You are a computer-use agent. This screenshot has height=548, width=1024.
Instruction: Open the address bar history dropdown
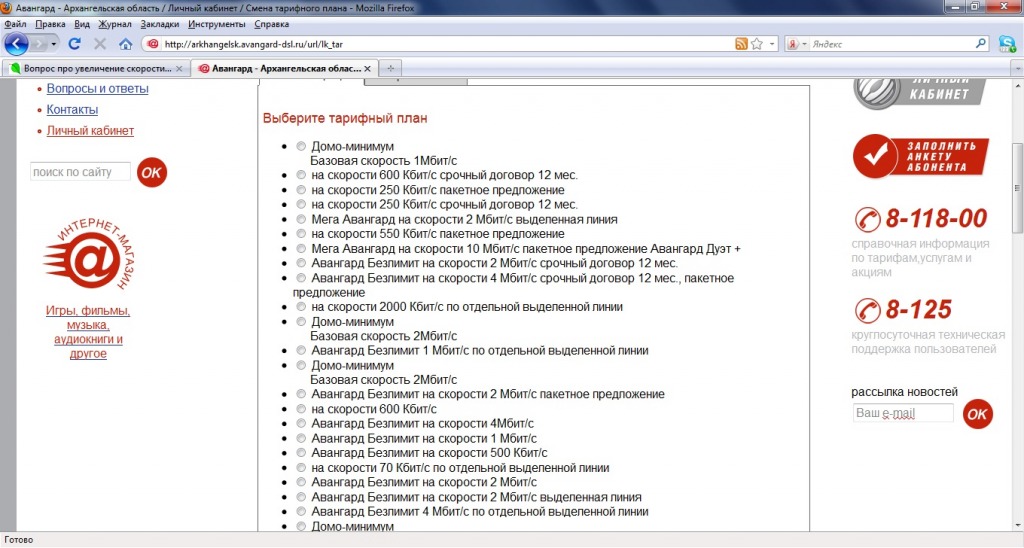point(773,44)
